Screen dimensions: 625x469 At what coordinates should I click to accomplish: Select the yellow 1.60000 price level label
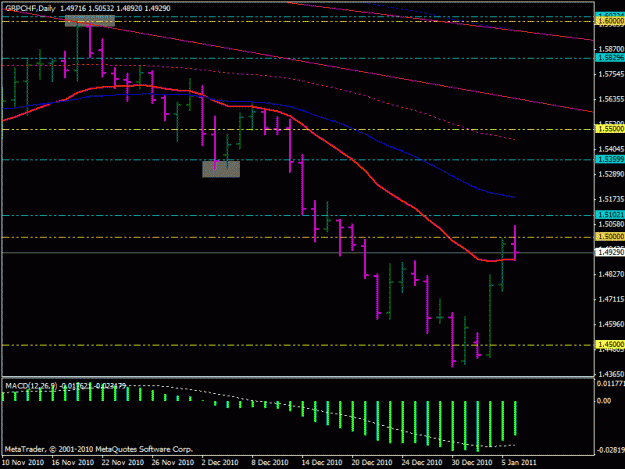point(610,21)
